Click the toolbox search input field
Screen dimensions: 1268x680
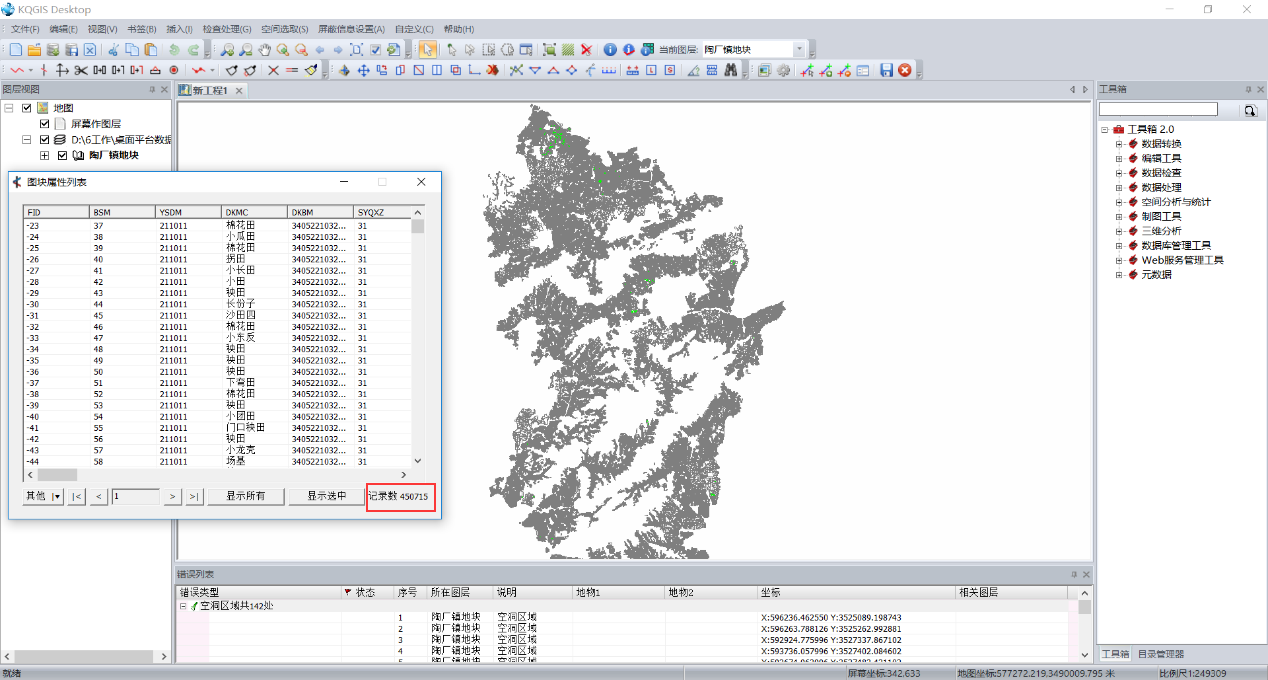click(1158, 109)
